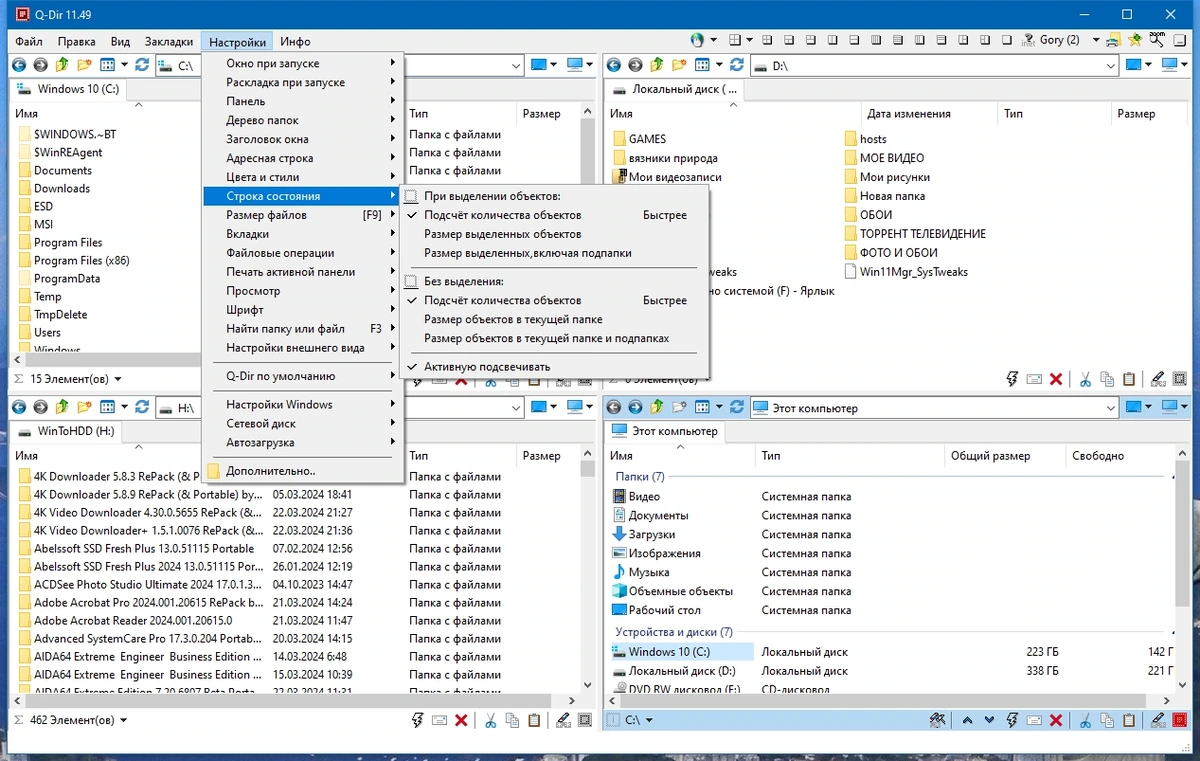Screen dimensions: 1200x761
Task: Click the red X delete icon in H:\ pane status bar
Action: (461, 720)
